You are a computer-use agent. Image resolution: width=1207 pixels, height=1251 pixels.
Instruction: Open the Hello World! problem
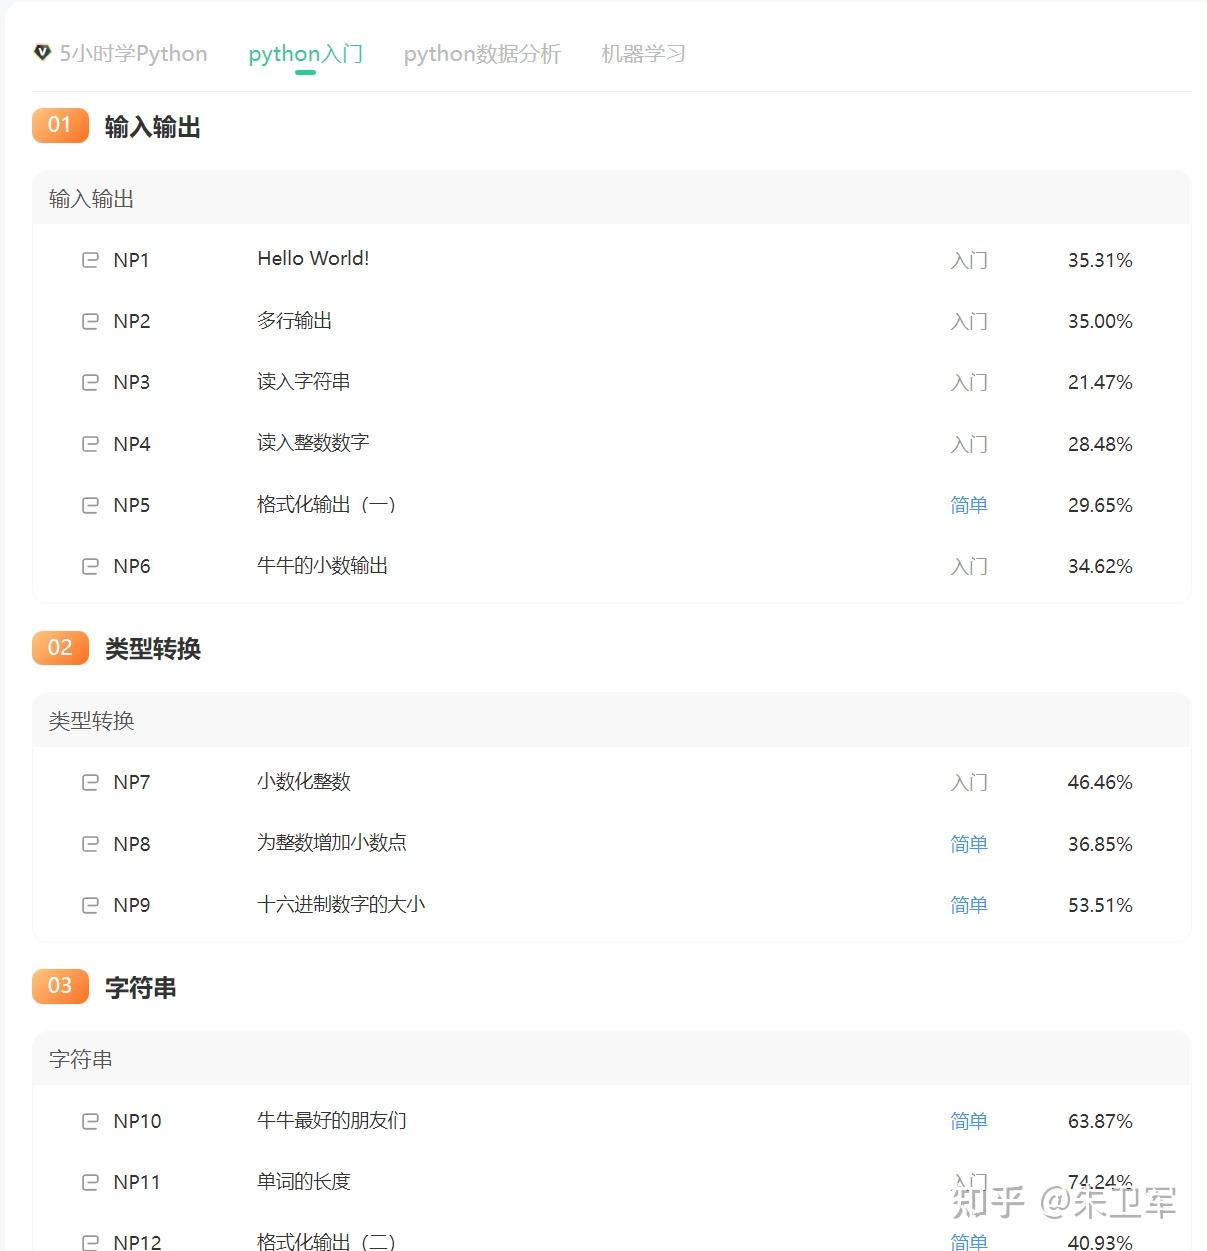313,259
